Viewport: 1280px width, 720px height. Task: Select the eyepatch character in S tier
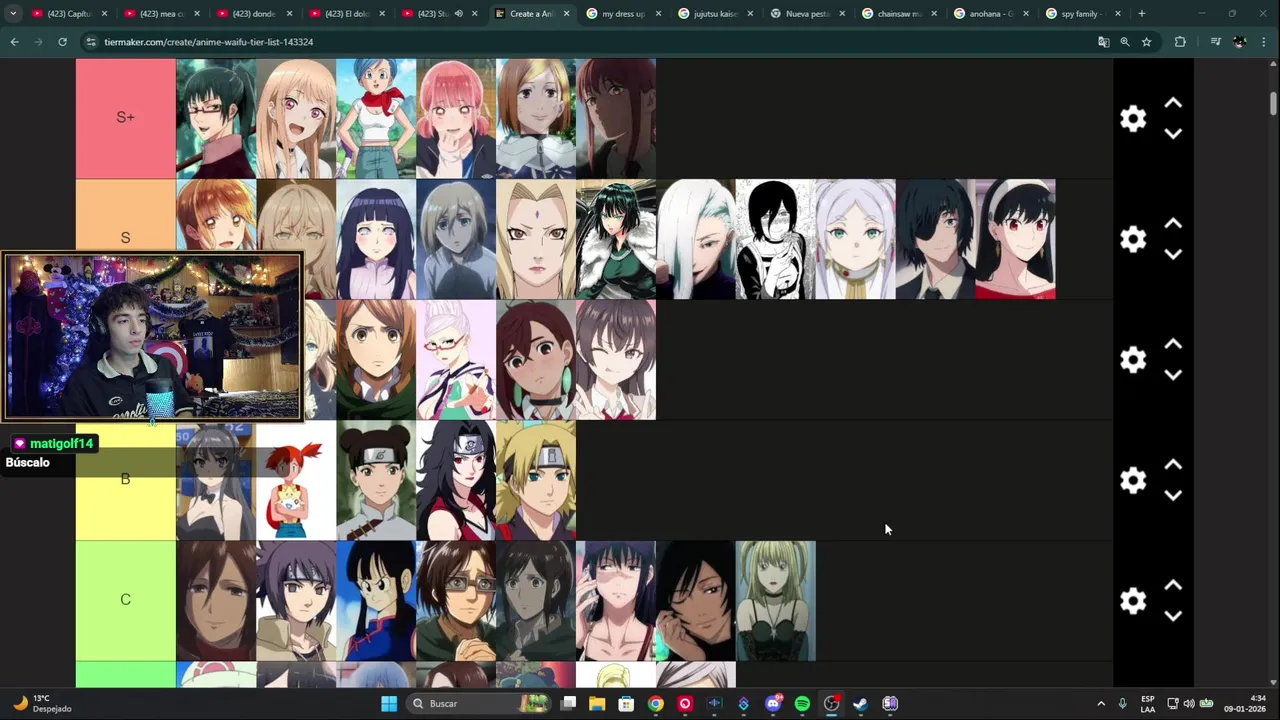pyautogui.click(x=936, y=239)
